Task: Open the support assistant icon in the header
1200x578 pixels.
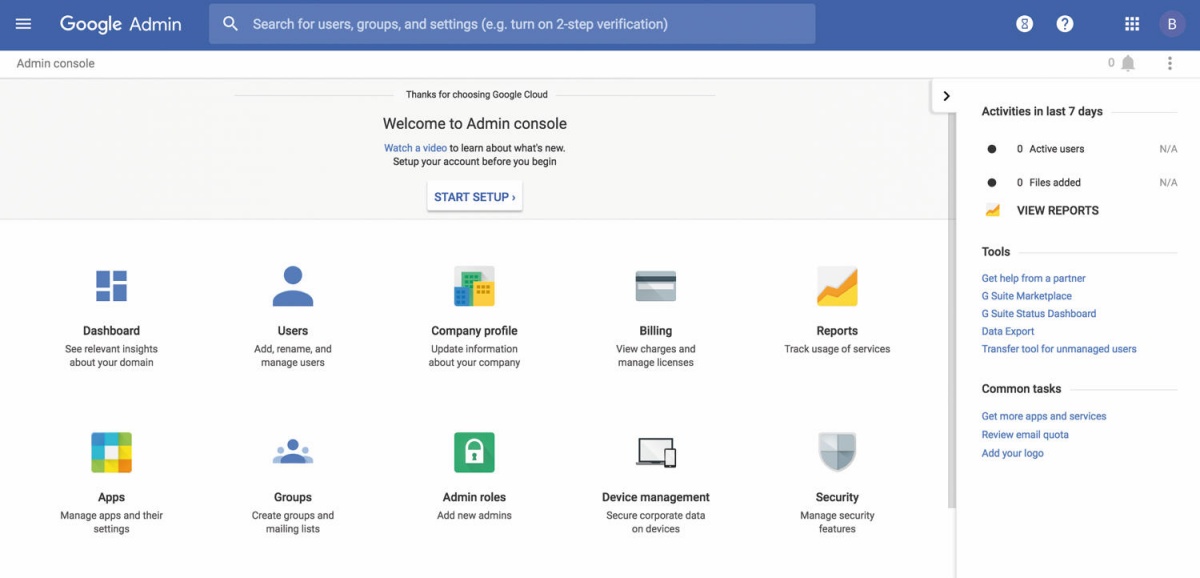Action: click(1024, 24)
